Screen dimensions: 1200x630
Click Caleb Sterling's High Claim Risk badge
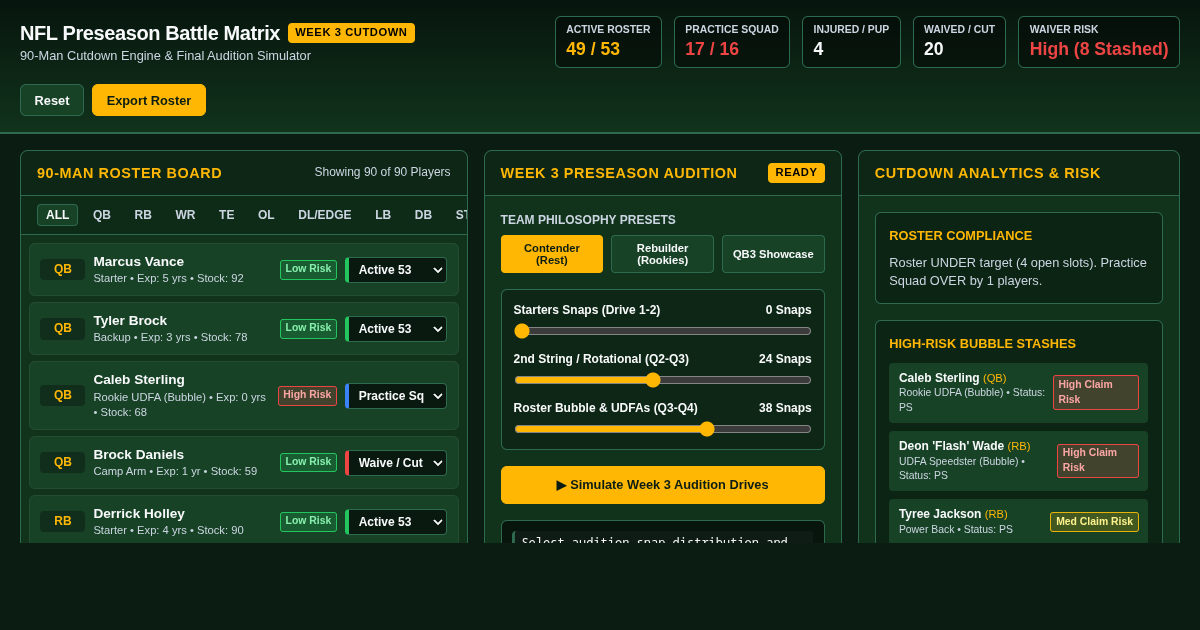(1095, 393)
